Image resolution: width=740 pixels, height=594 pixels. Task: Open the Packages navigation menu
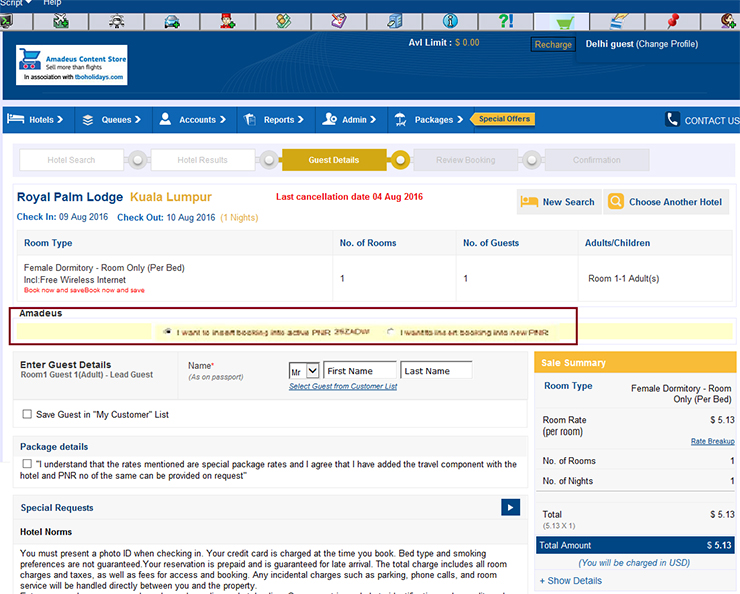pos(427,120)
